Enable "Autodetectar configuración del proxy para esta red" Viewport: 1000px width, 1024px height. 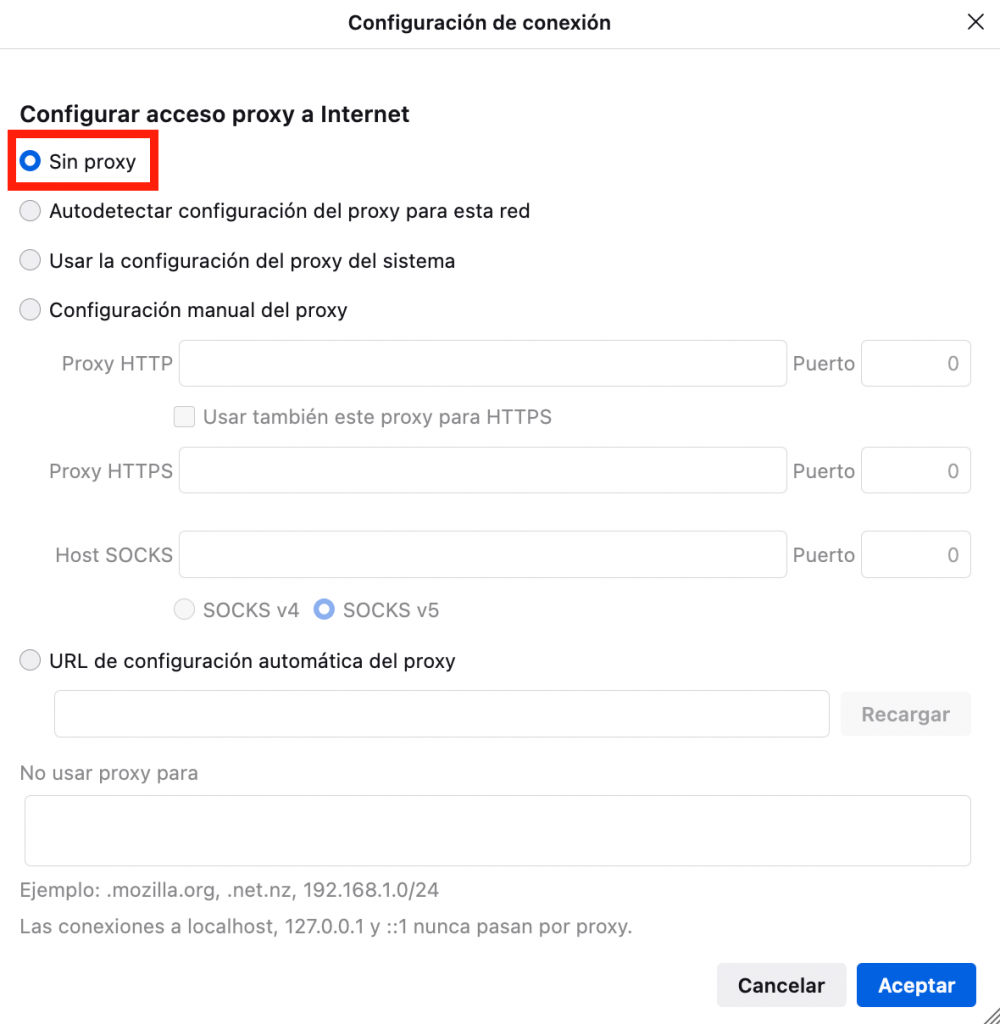click(30, 211)
